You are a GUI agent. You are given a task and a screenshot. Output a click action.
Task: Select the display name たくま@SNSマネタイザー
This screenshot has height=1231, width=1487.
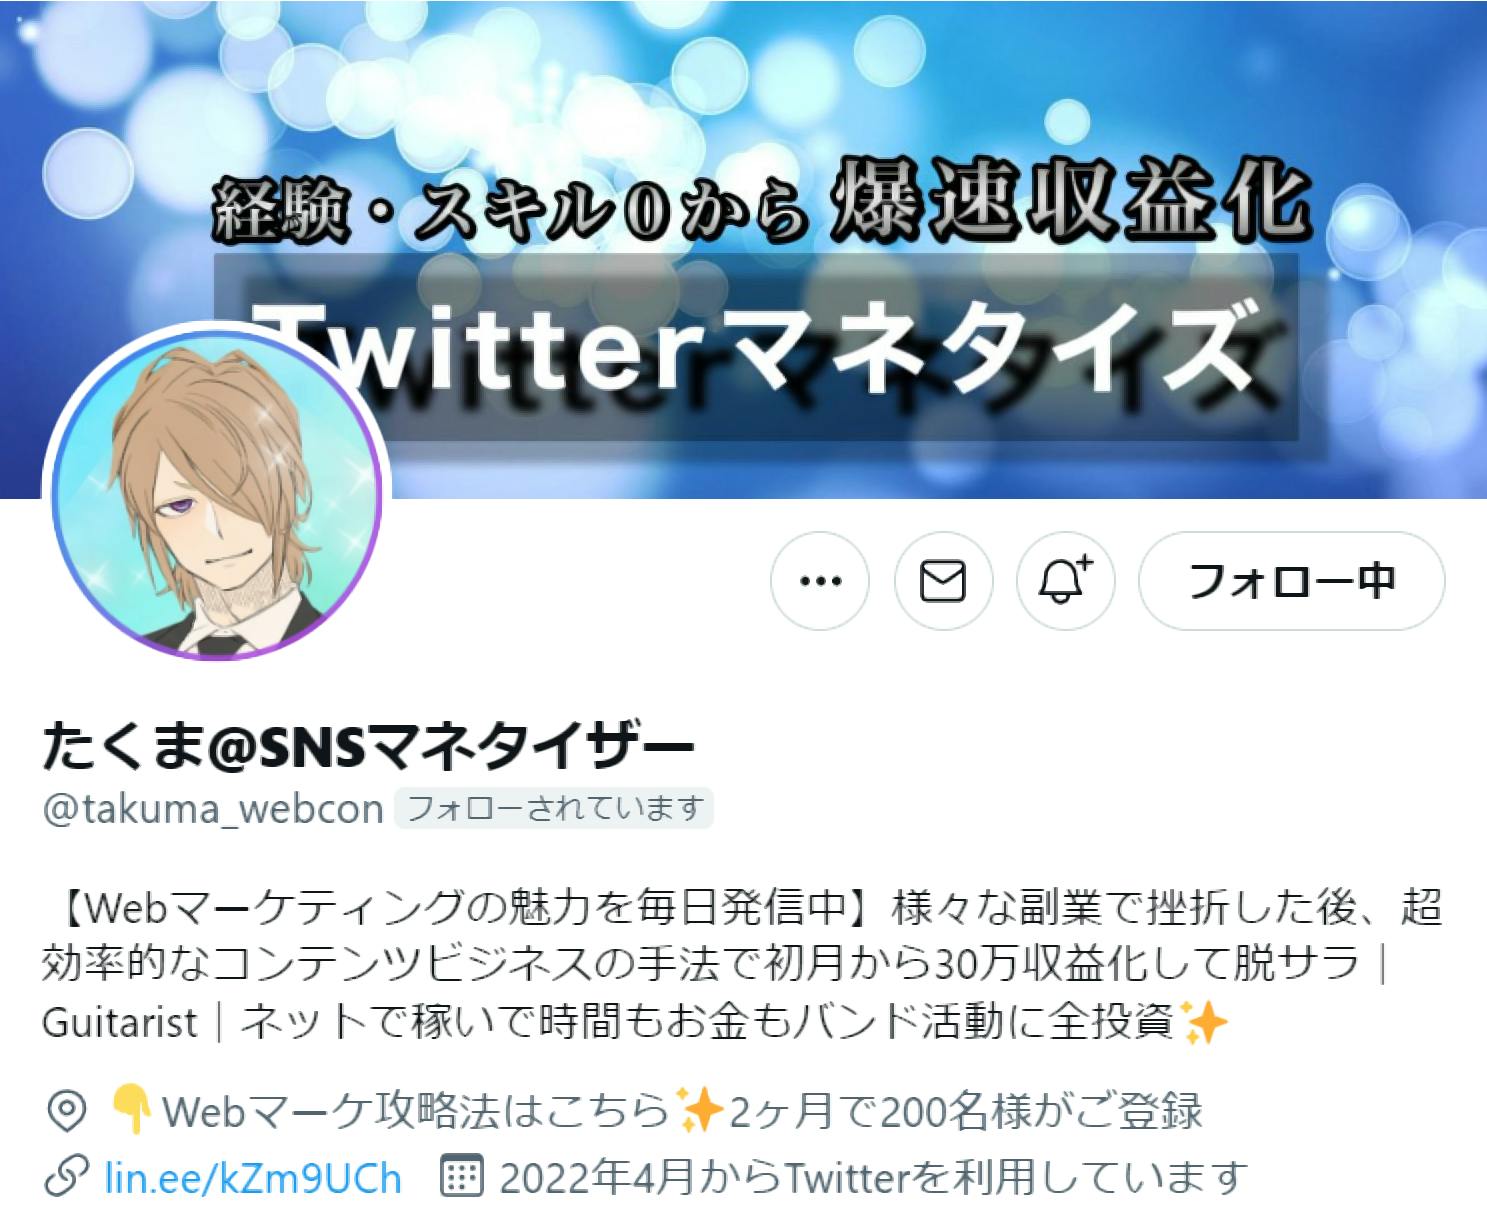point(368,747)
